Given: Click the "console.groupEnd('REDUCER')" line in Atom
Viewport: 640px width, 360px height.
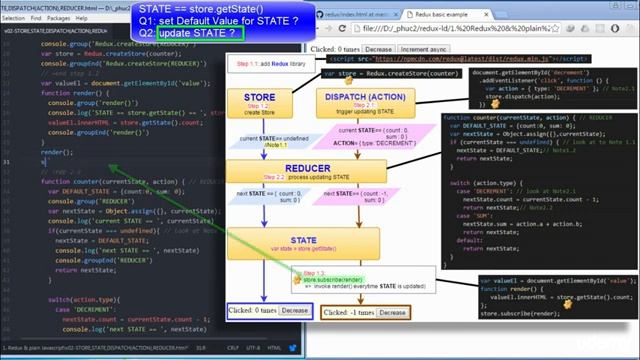Looking at the screenshot, I should pos(104,260).
